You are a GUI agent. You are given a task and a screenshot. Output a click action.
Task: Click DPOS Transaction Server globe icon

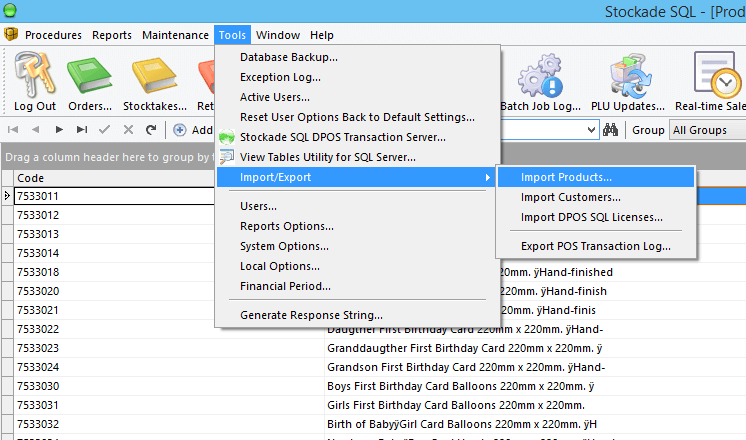(x=227, y=137)
